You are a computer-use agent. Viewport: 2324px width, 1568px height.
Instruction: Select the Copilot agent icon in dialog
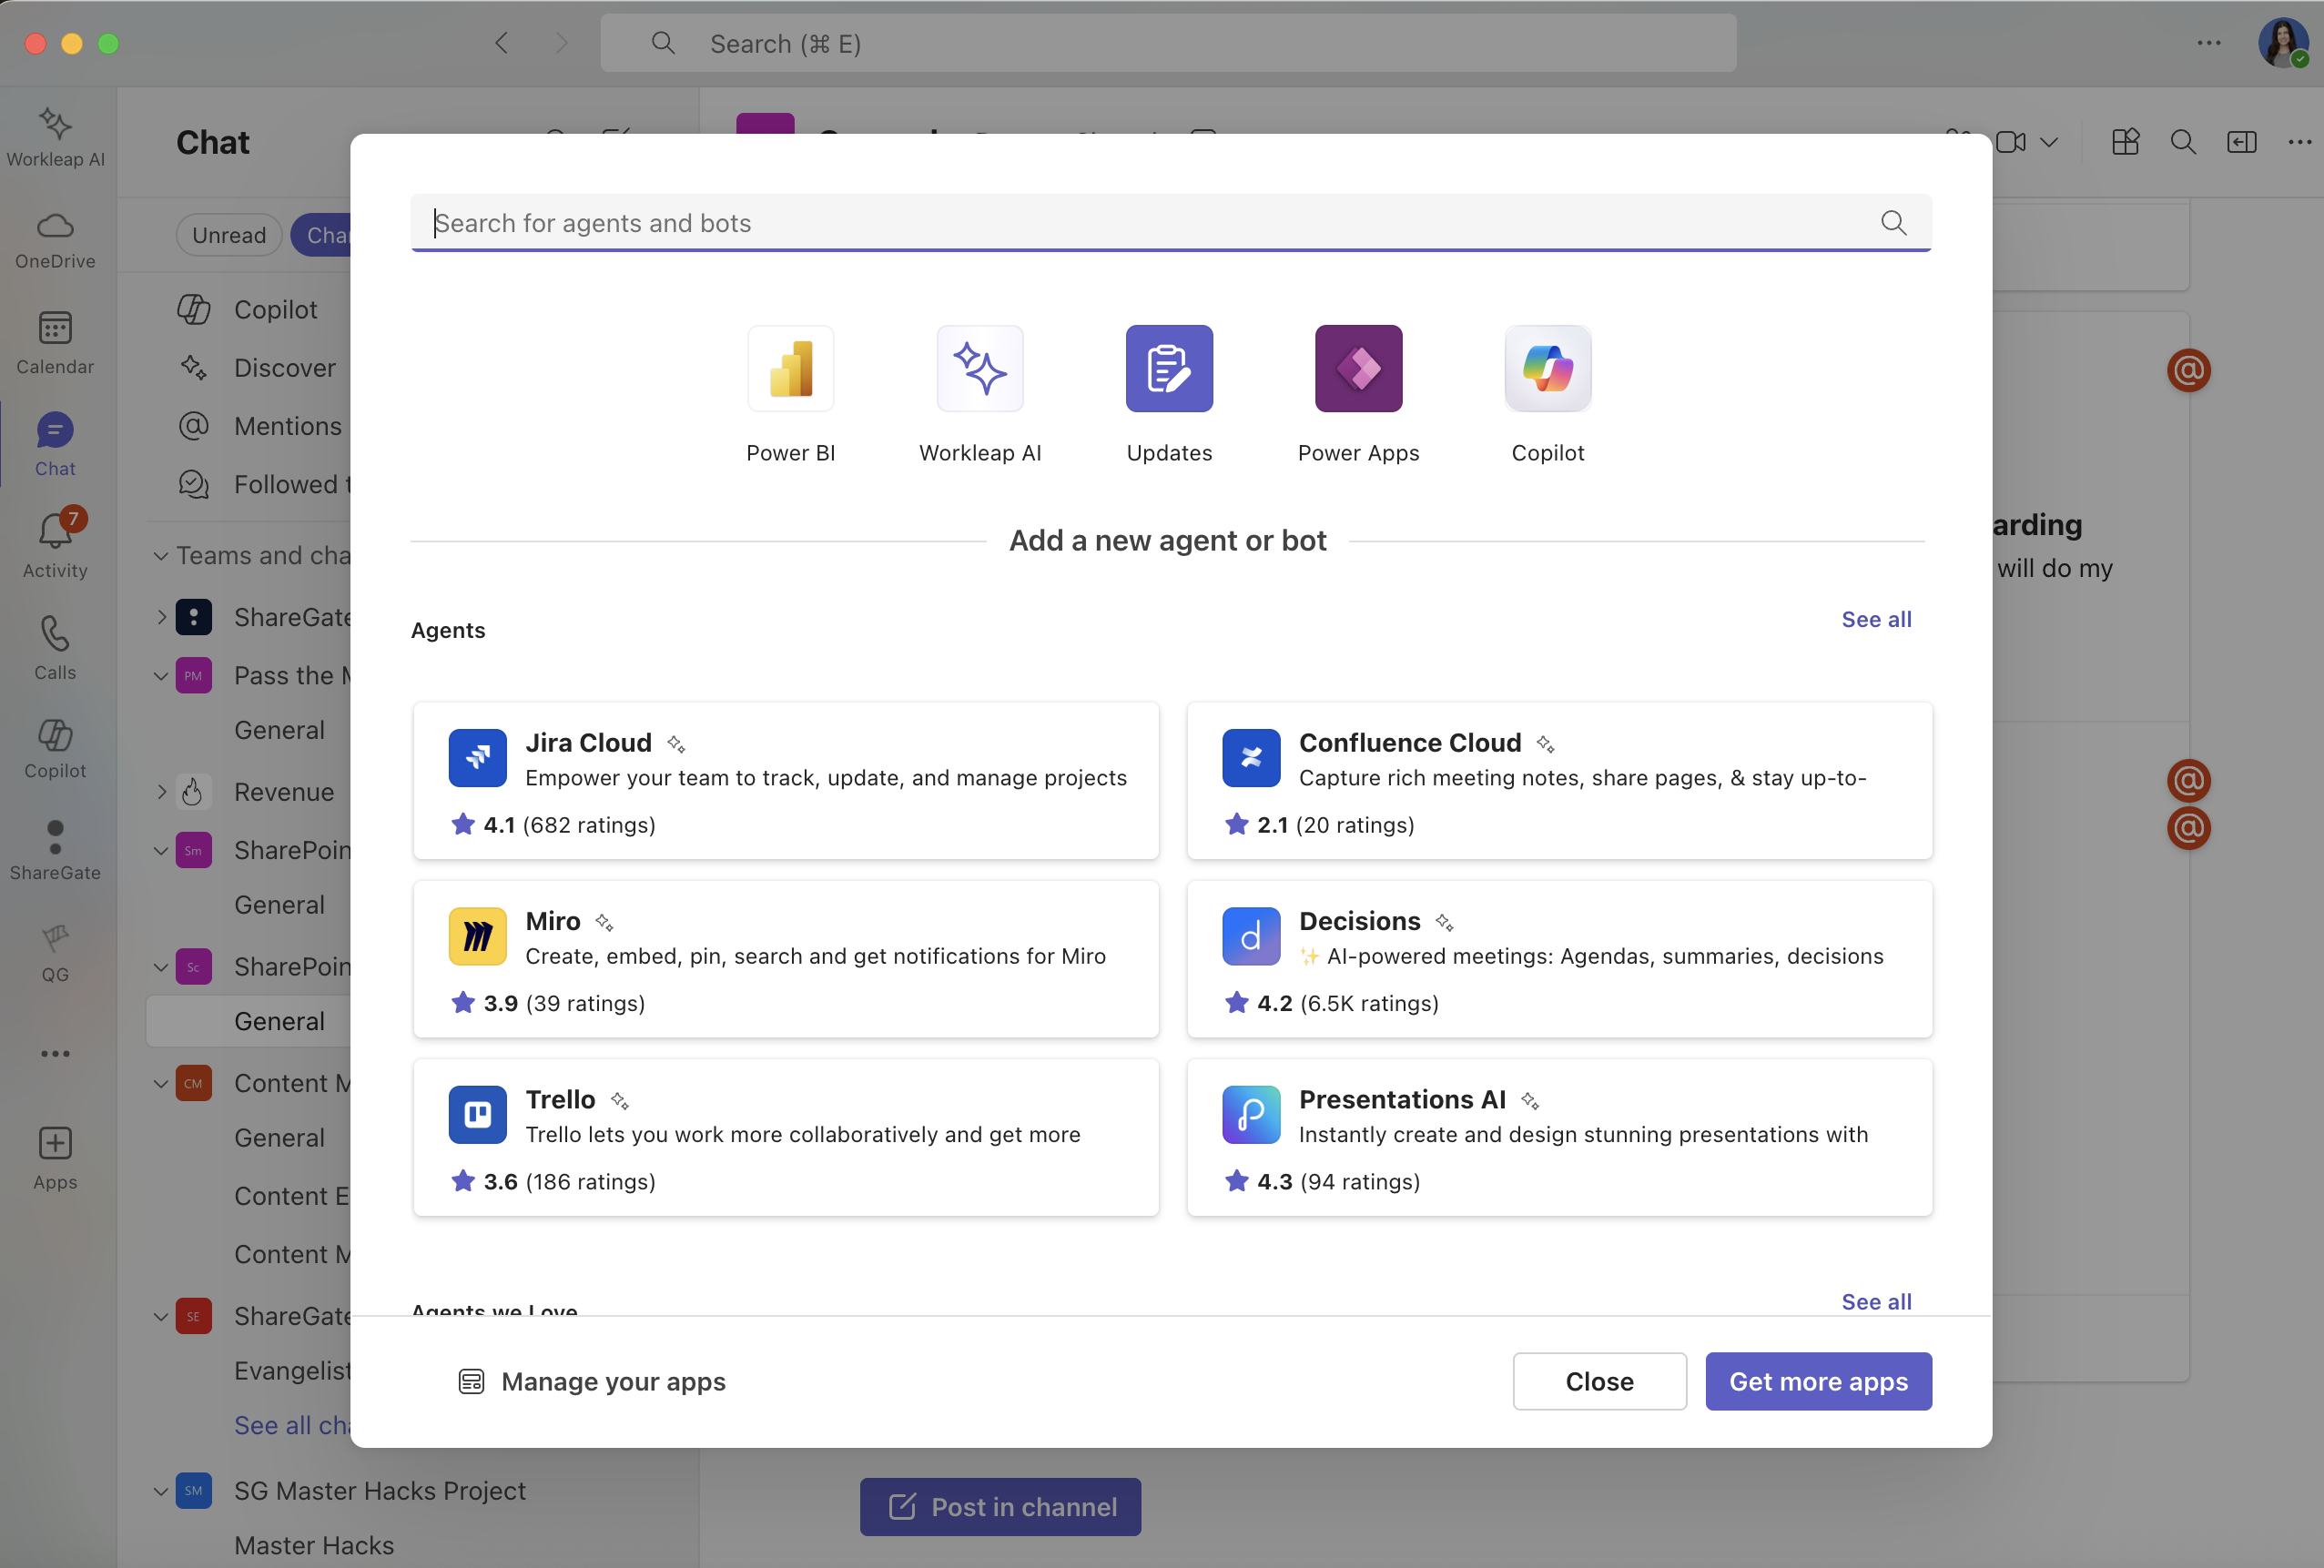[x=1547, y=369]
